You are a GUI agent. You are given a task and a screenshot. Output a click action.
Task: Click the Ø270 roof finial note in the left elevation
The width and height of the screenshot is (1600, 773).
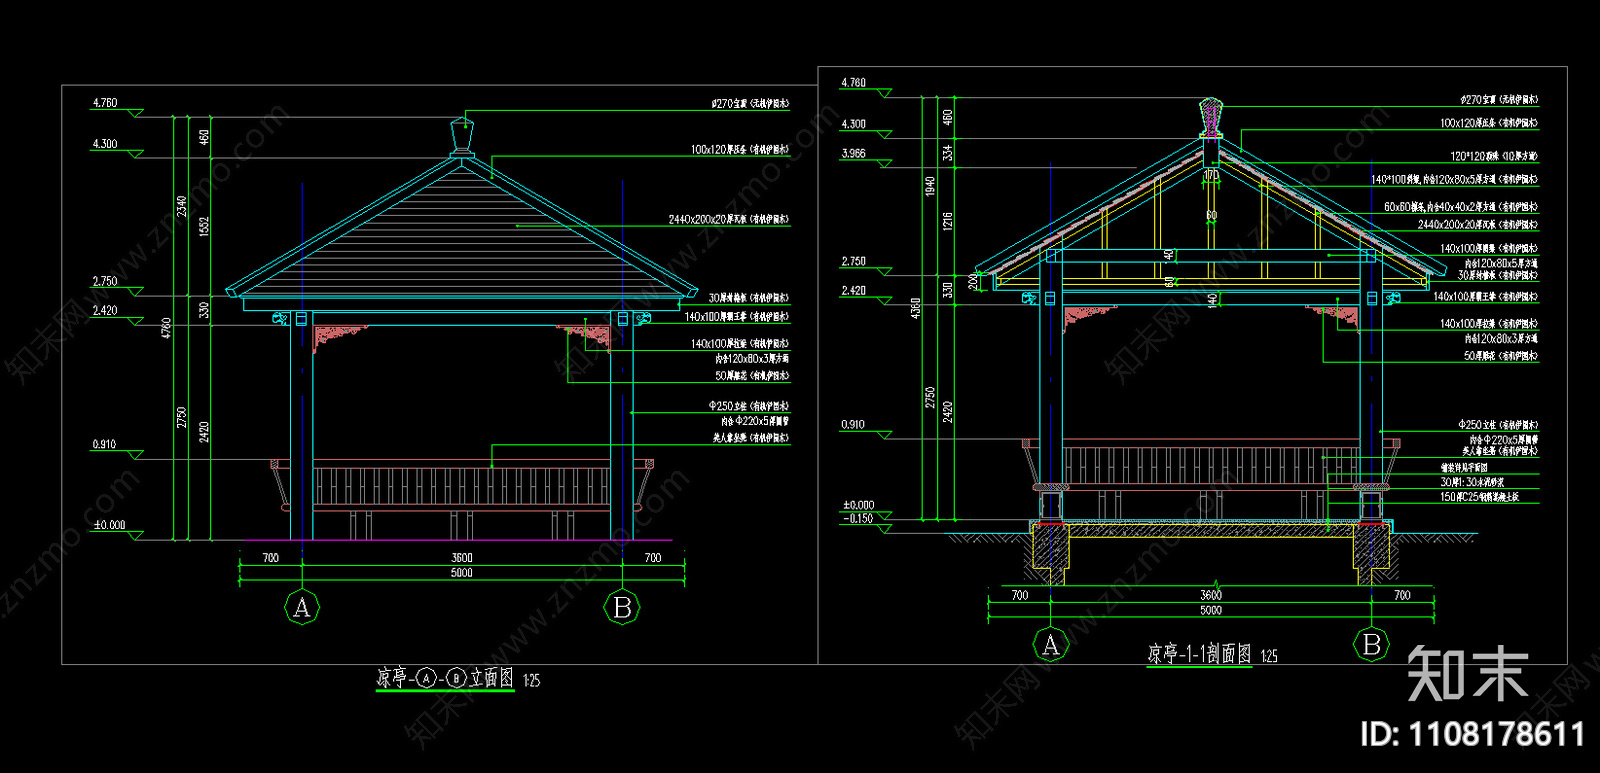click(750, 103)
